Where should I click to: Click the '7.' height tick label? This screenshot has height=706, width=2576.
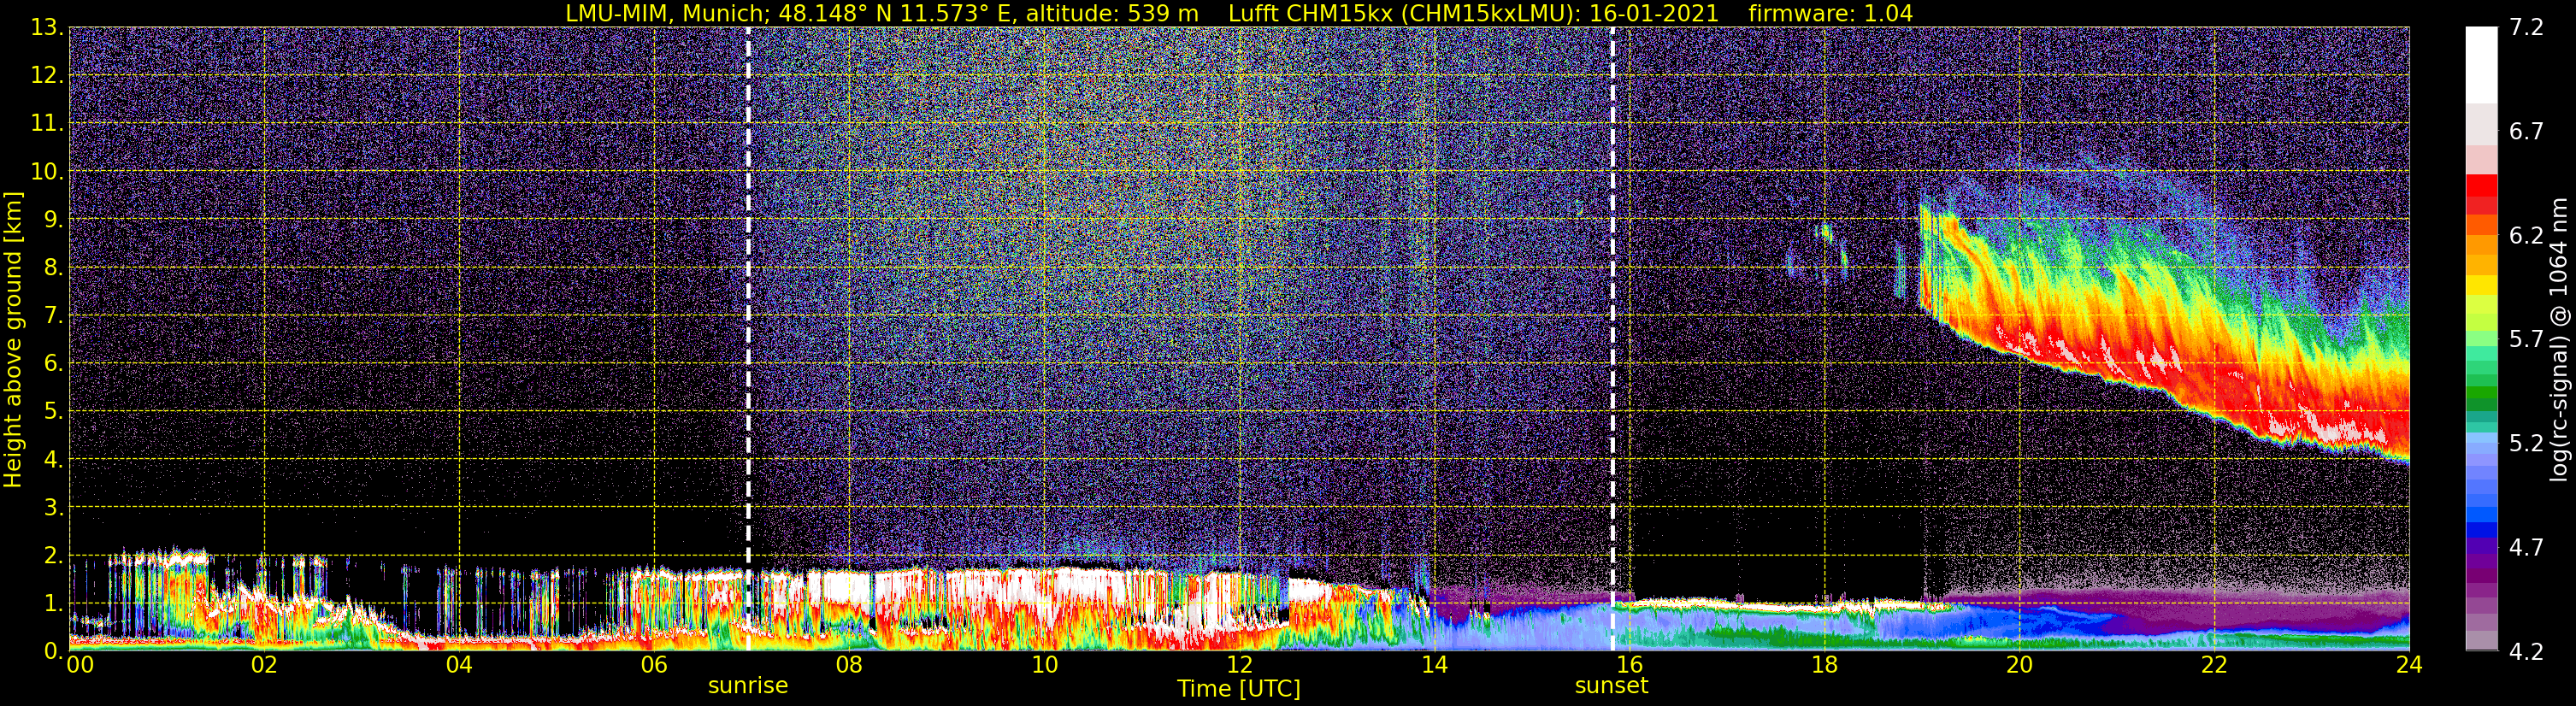[53, 315]
